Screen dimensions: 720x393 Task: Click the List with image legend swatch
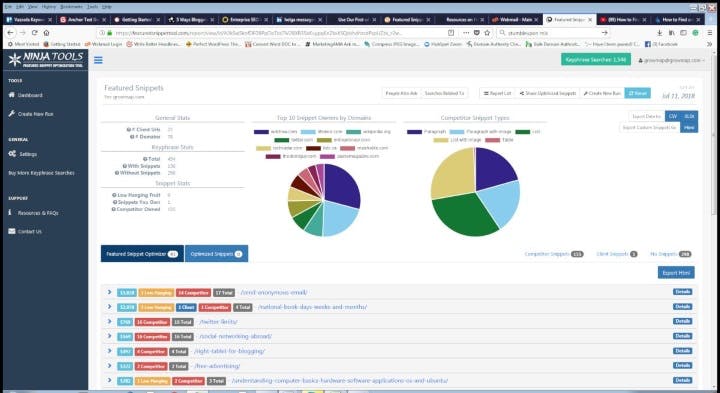pyautogui.click(x=441, y=140)
